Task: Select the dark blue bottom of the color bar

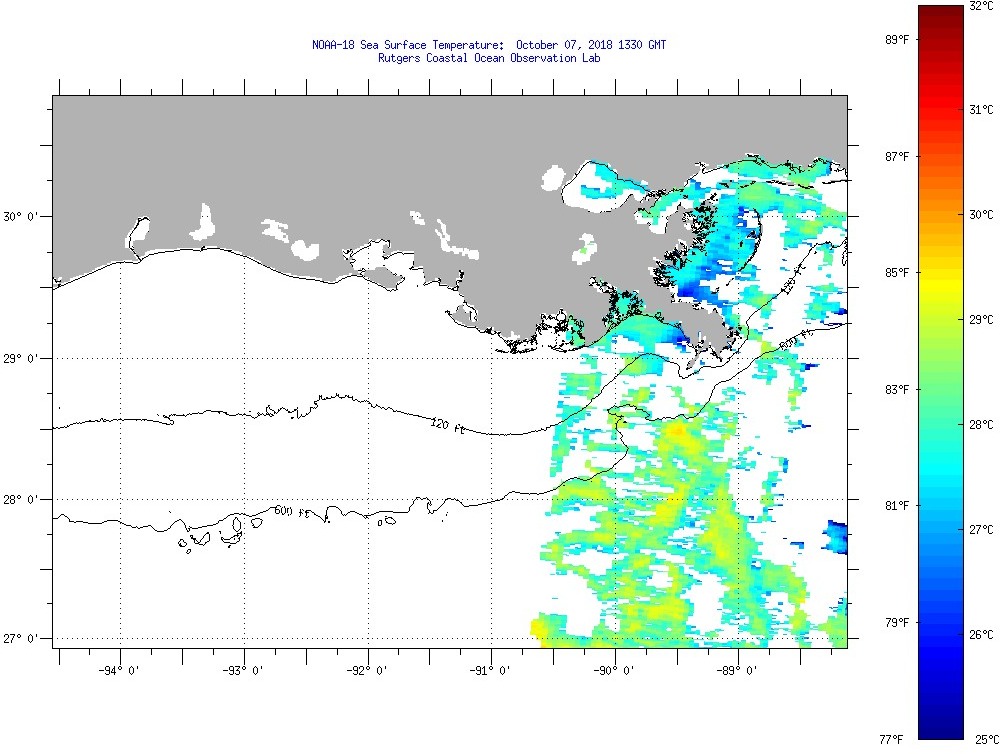Action: click(x=940, y=730)
